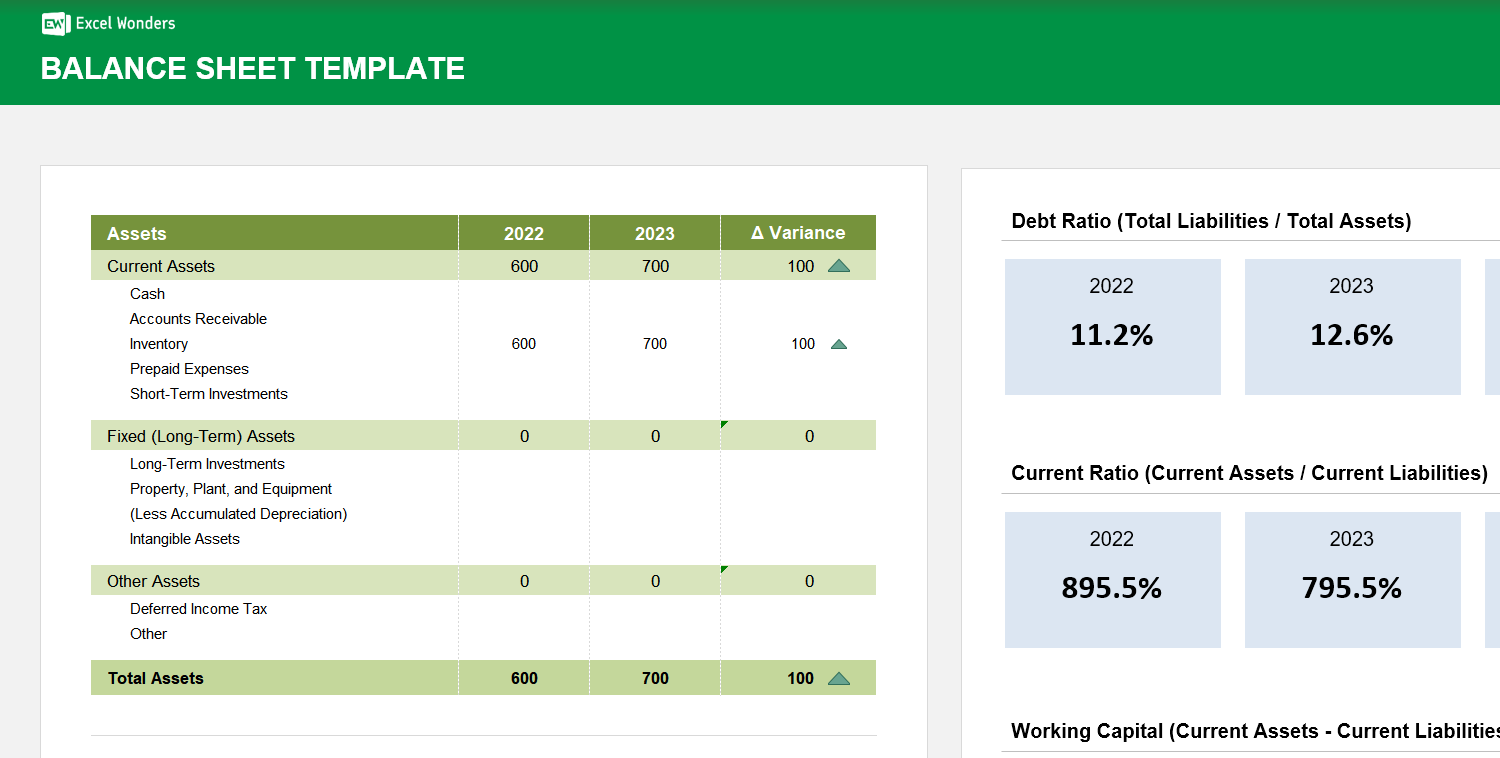Click the variance indicator arrow next to Inventory
The height and width of the screenshot is (758, 1500).
pos(838,343)
